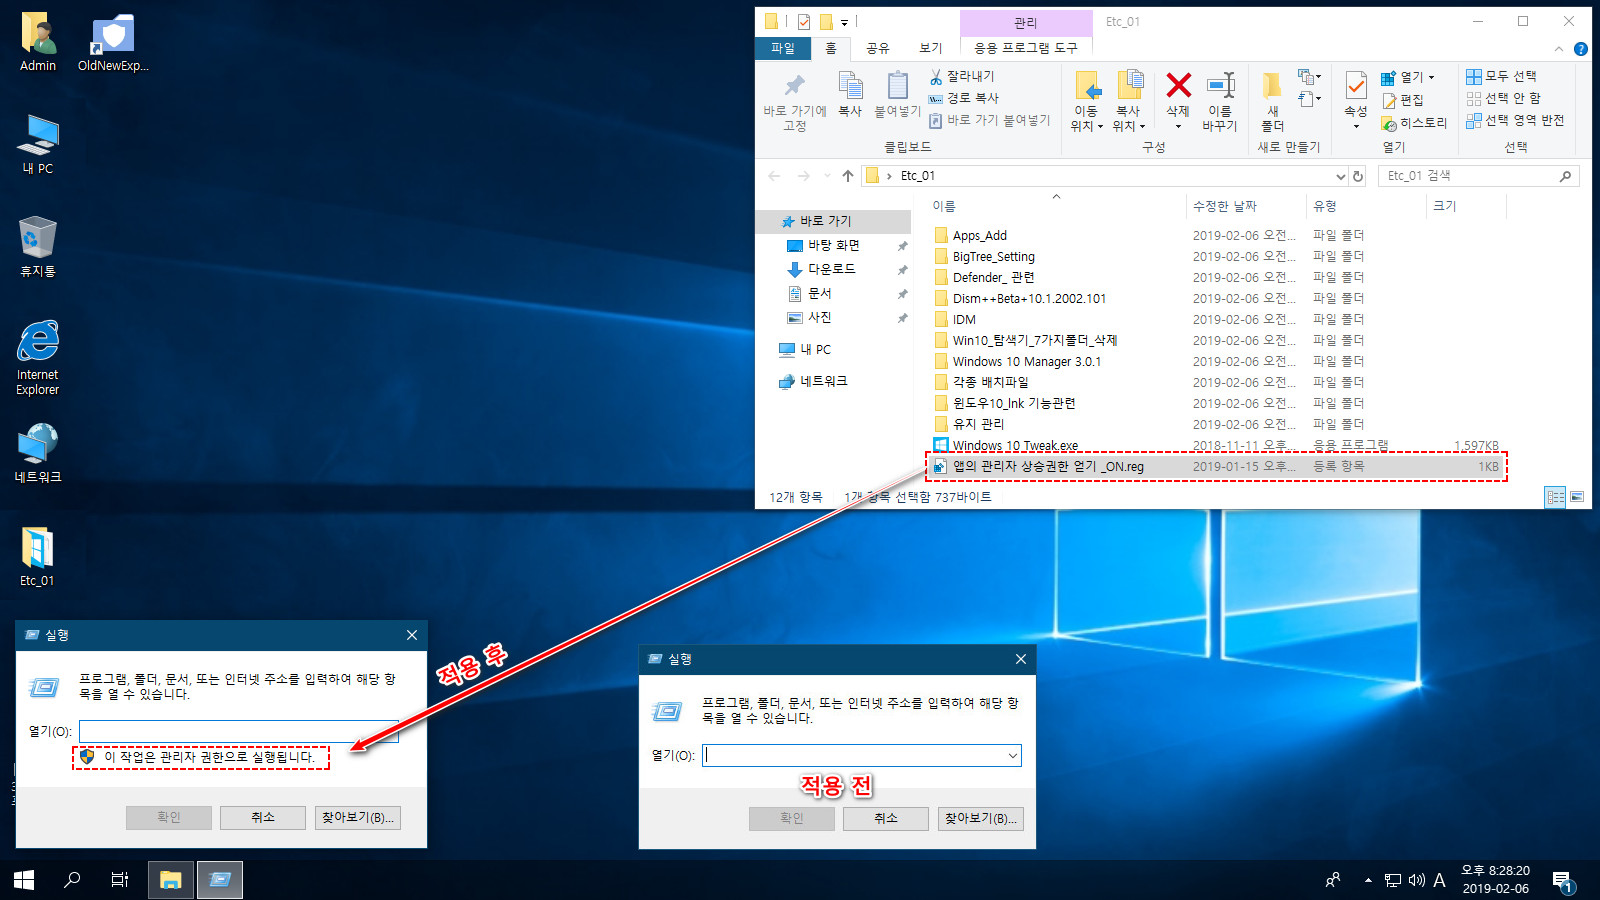Sort by 수정한 날짜 column header
Screen dimensions: 1600x900
pos(1245,206)
